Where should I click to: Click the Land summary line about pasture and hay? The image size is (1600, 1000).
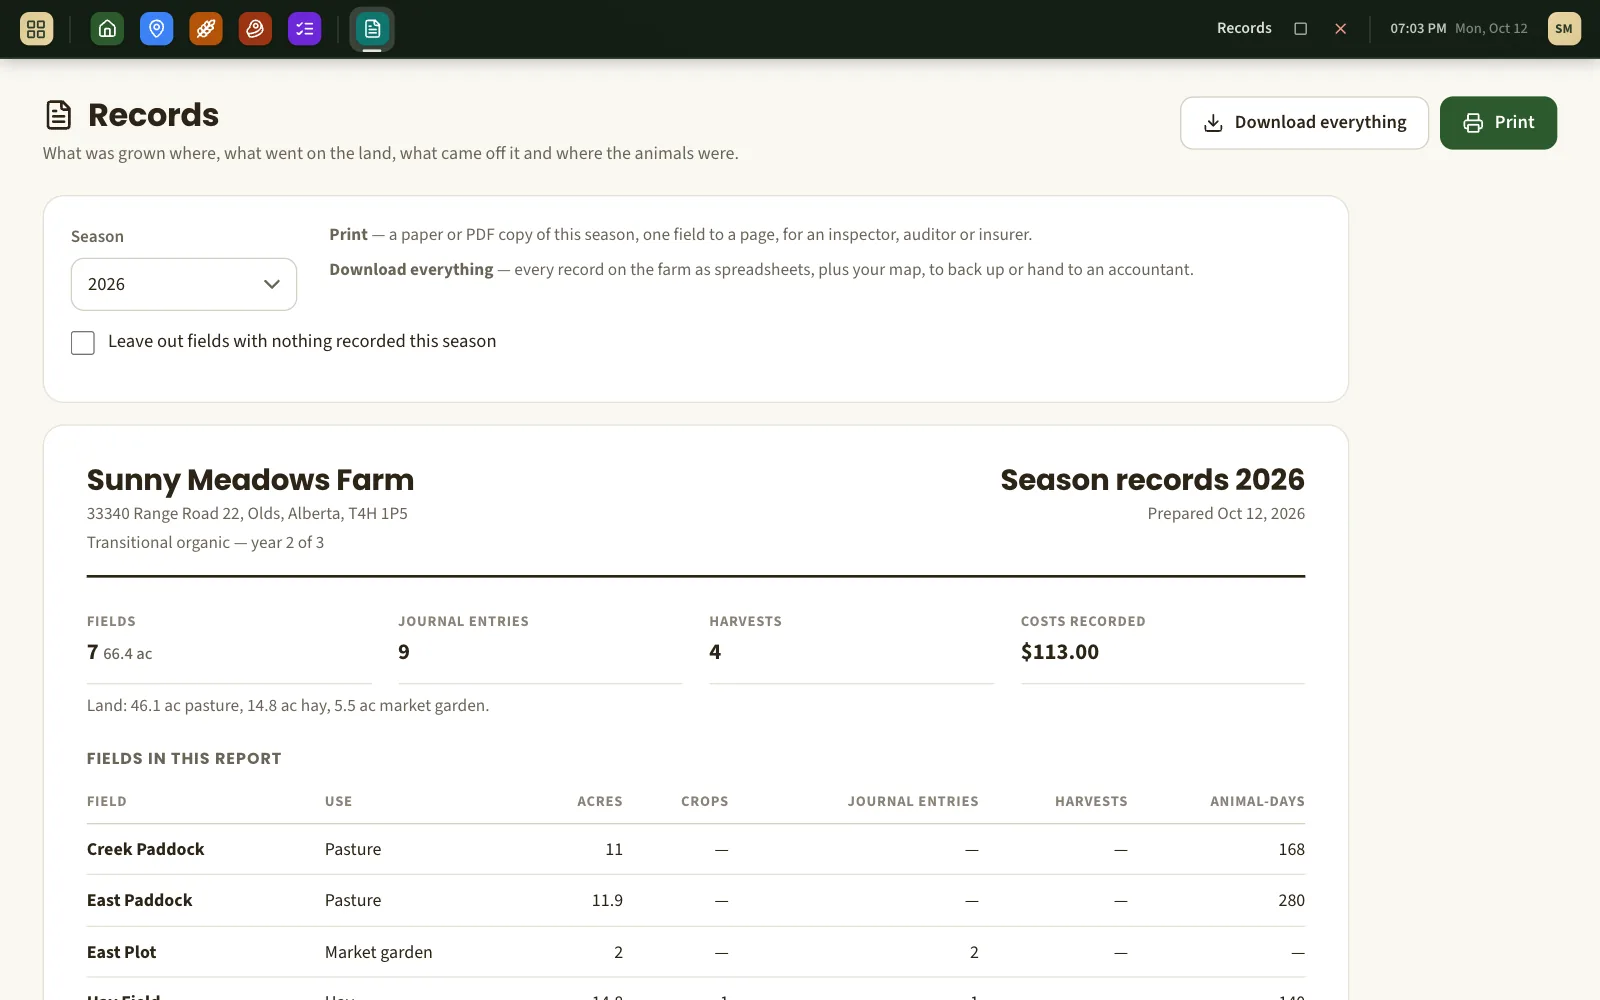click(288, 705)
